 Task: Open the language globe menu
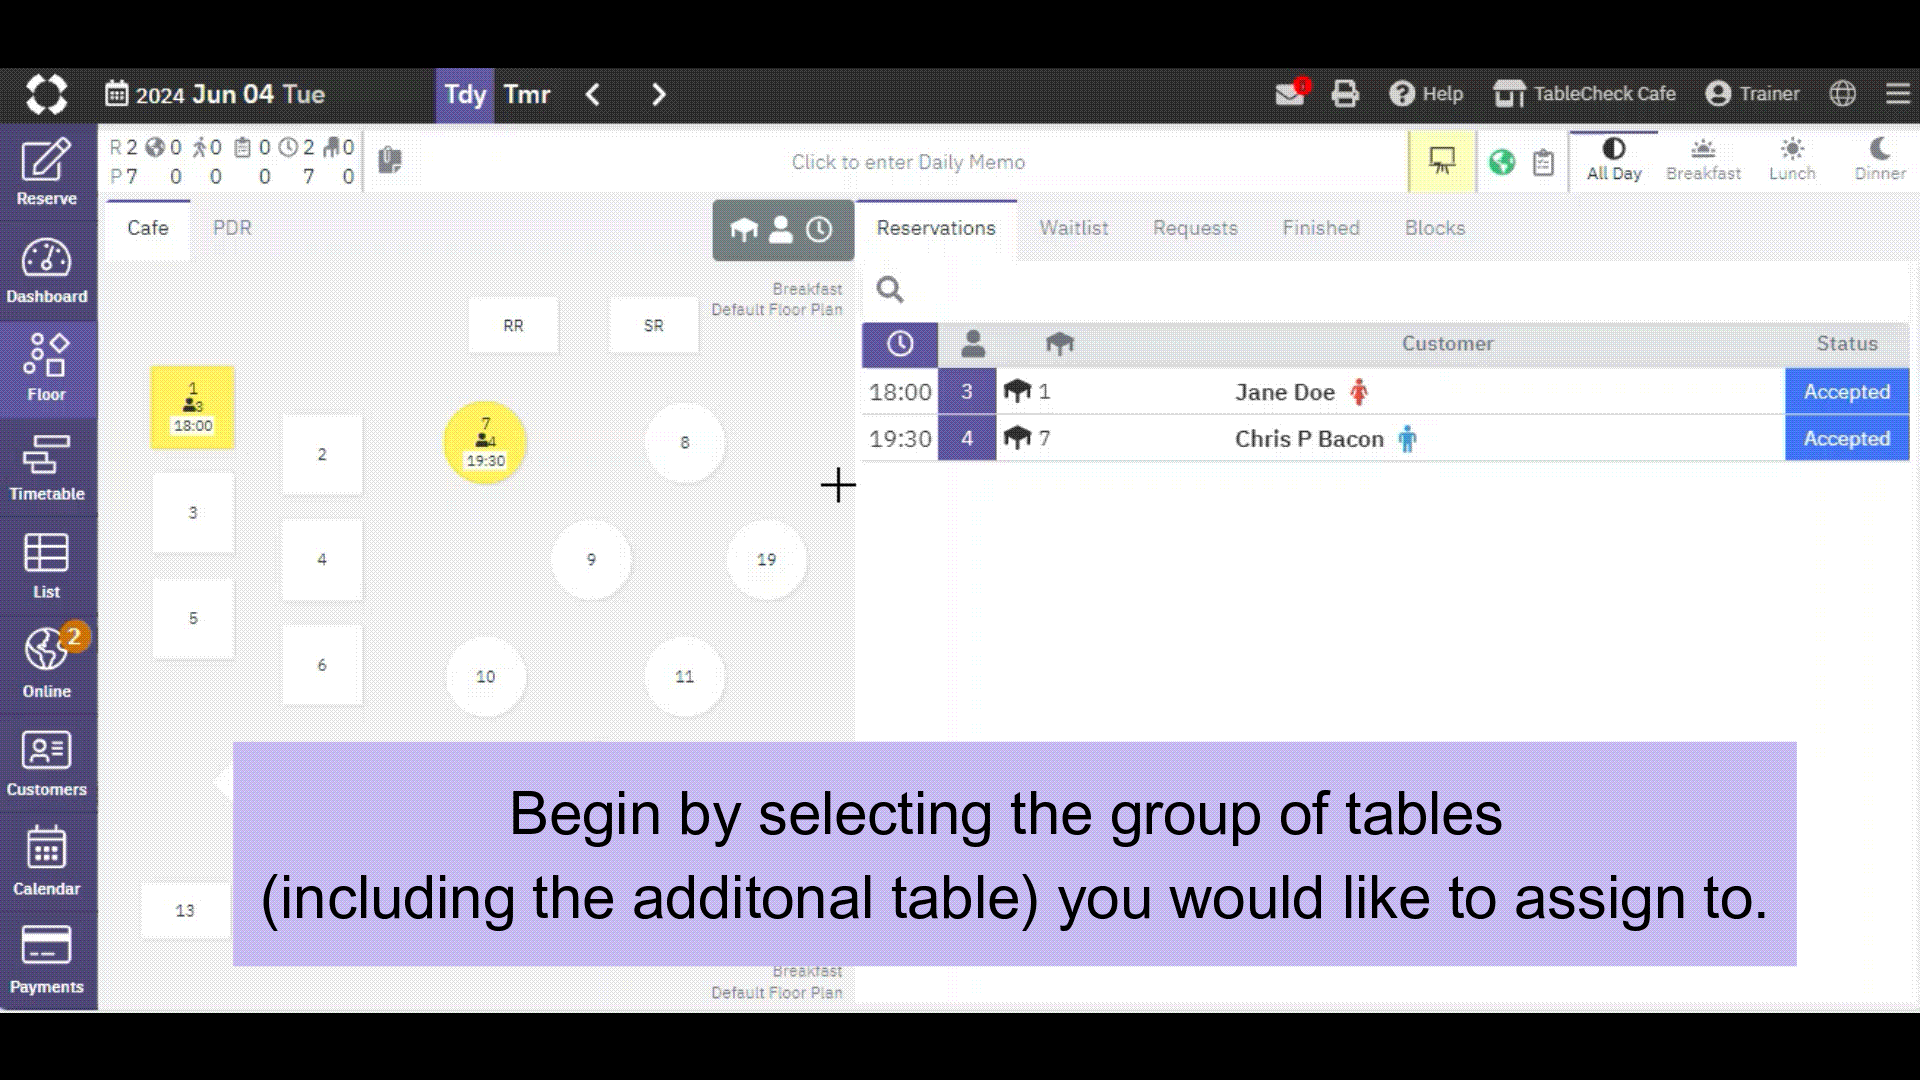click(1843, 94)
